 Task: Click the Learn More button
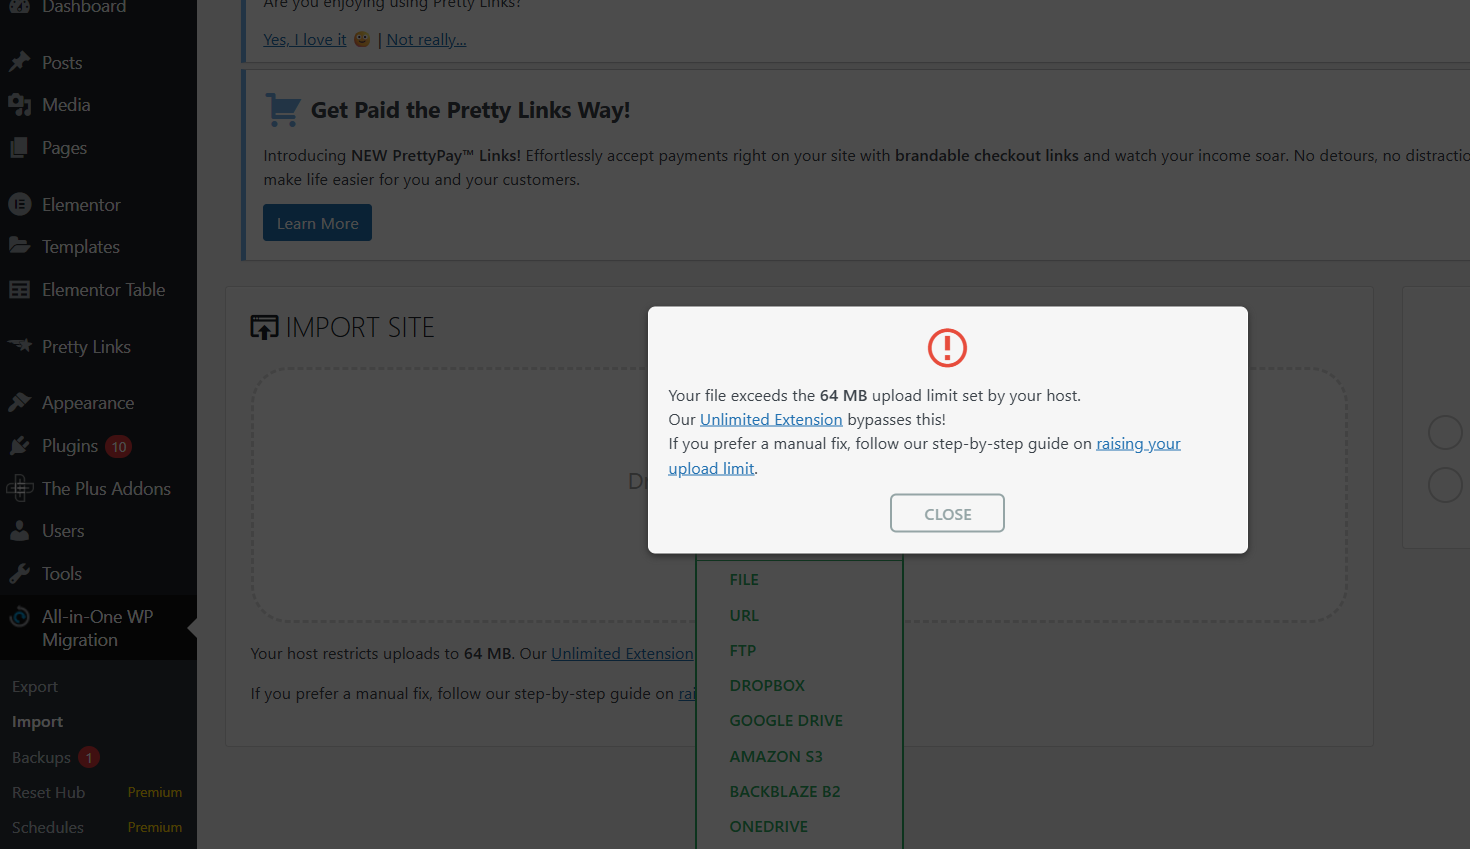pyautogui.click(x=317, y=223)
